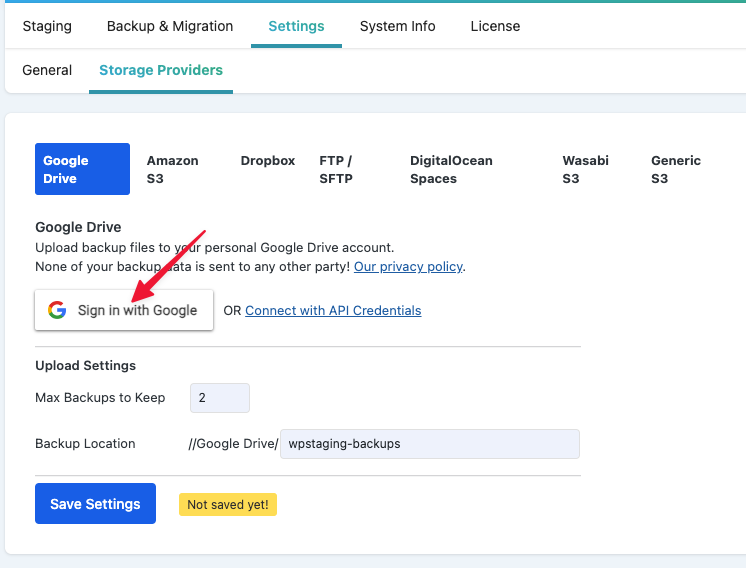Pick the Dropbox provider tab
The image size is (746, 568).
pos(268,161)
